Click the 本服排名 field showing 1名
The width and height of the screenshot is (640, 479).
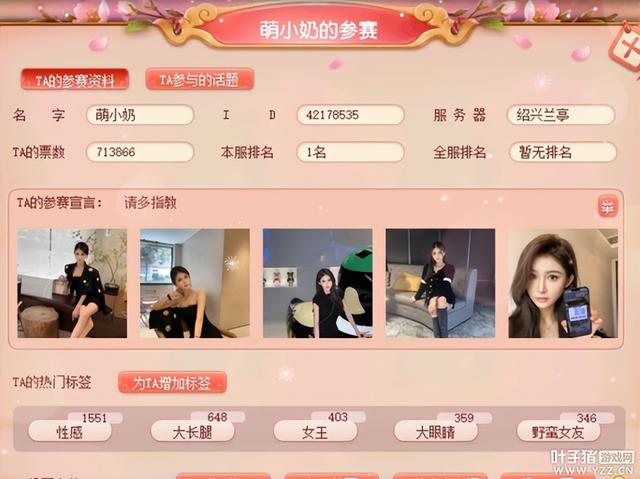tap(350, 152)
